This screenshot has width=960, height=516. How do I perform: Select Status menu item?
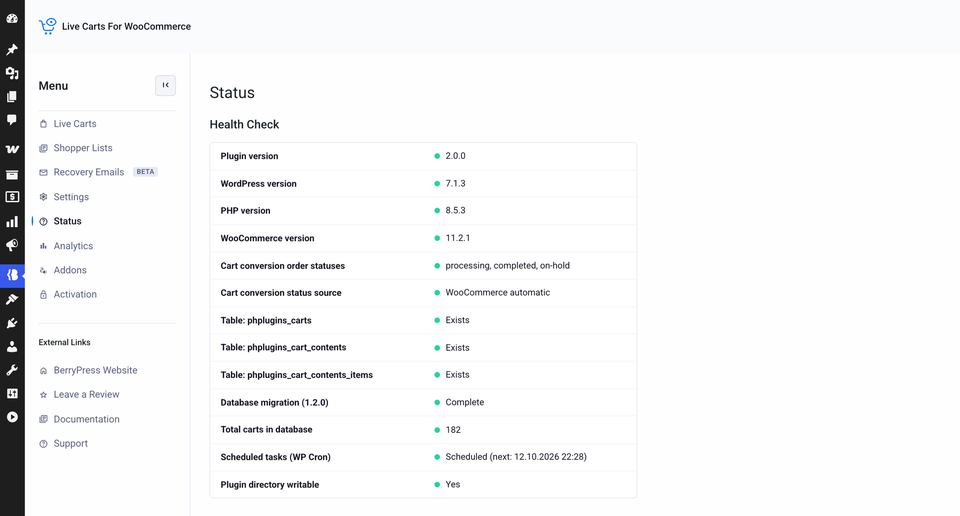coord(67,222)
